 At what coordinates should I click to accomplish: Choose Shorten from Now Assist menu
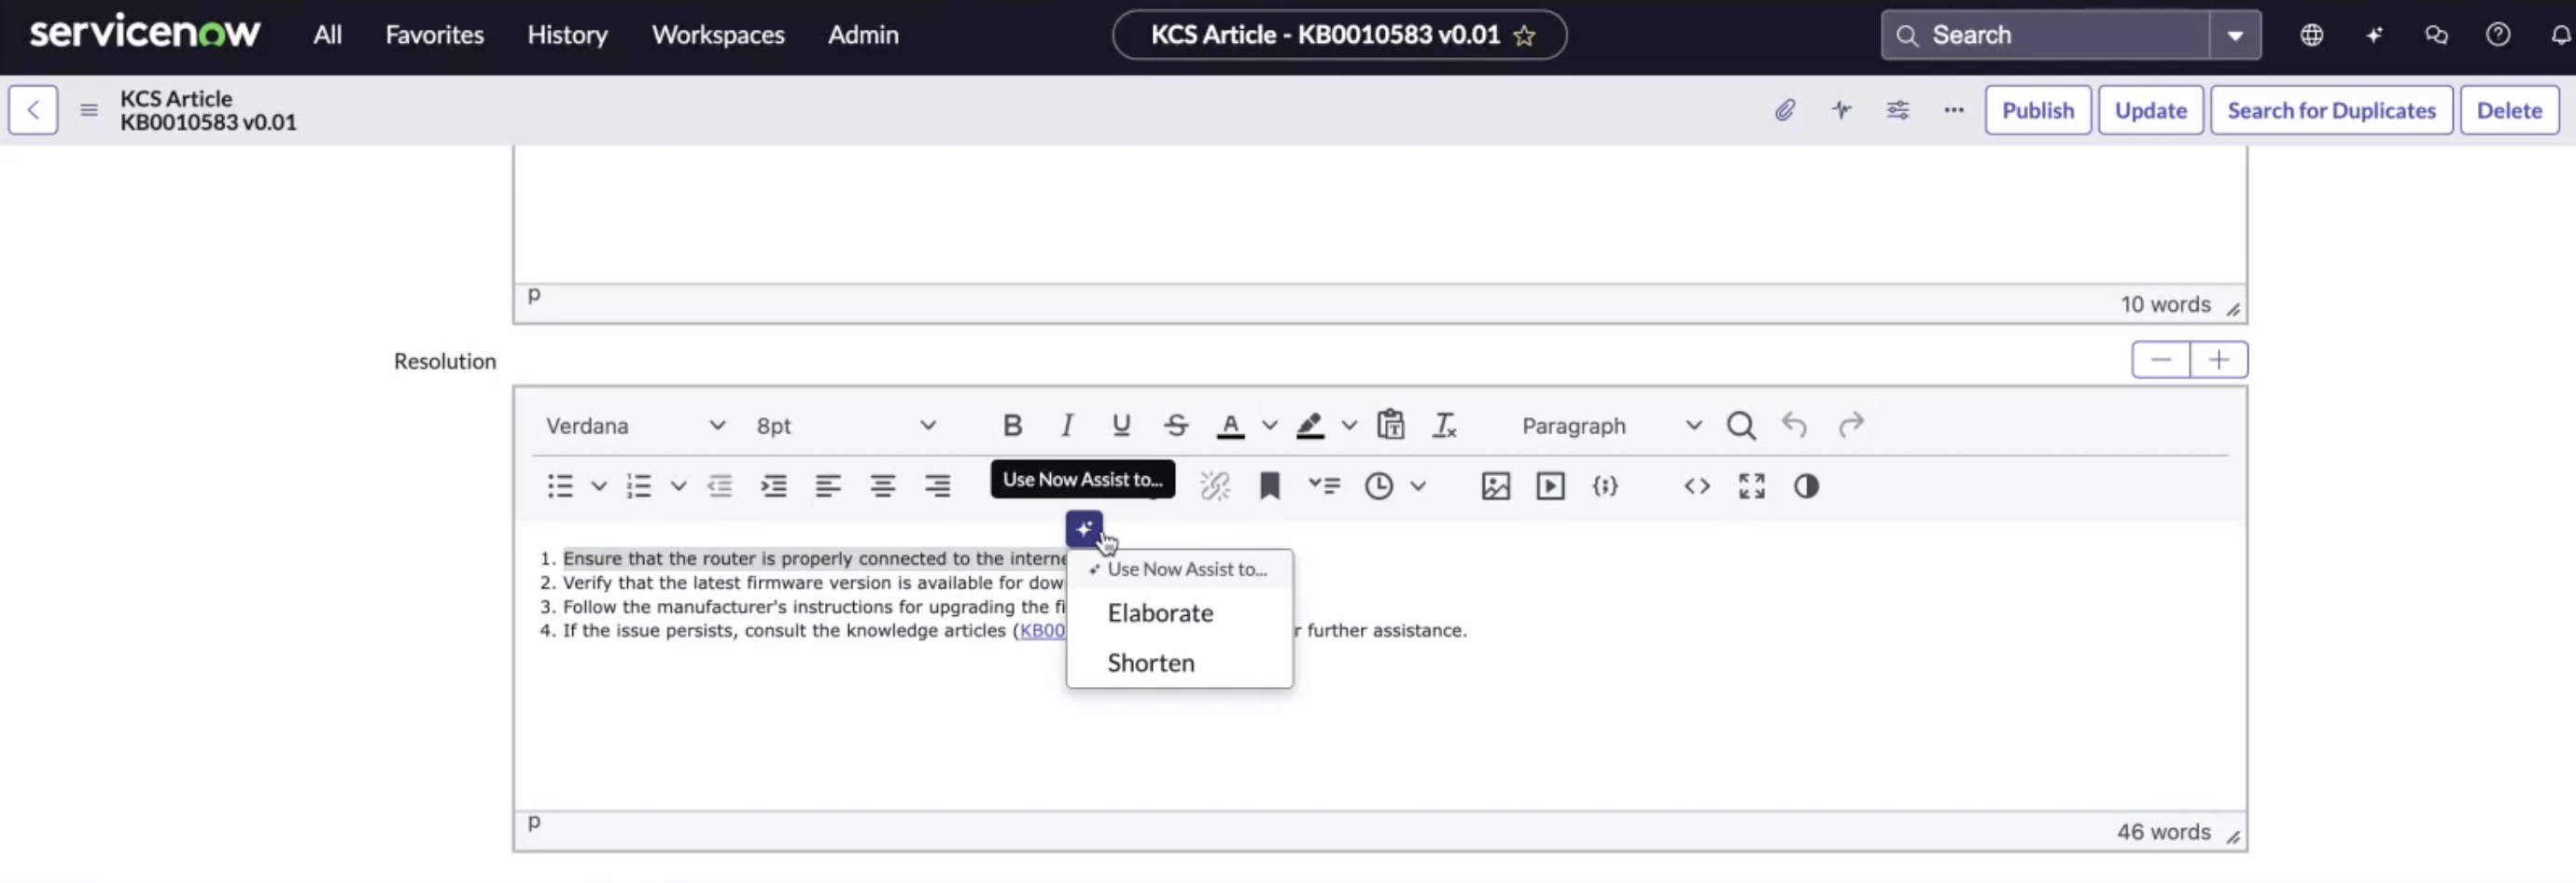tap(1151, 663)
